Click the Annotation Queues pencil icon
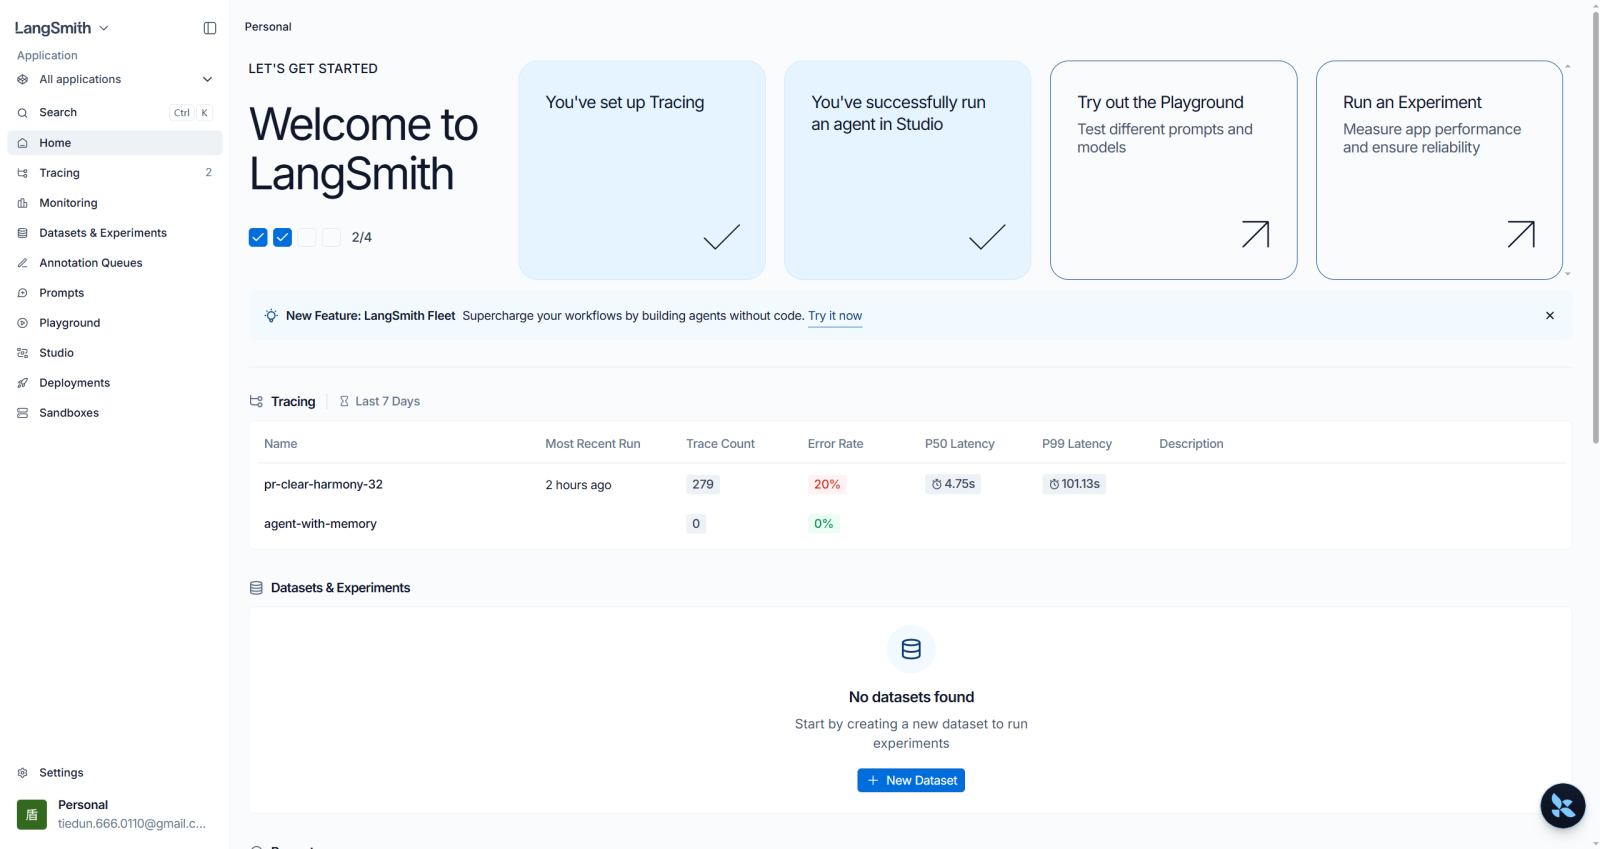 pyautogui.click(x=22, y=263)
